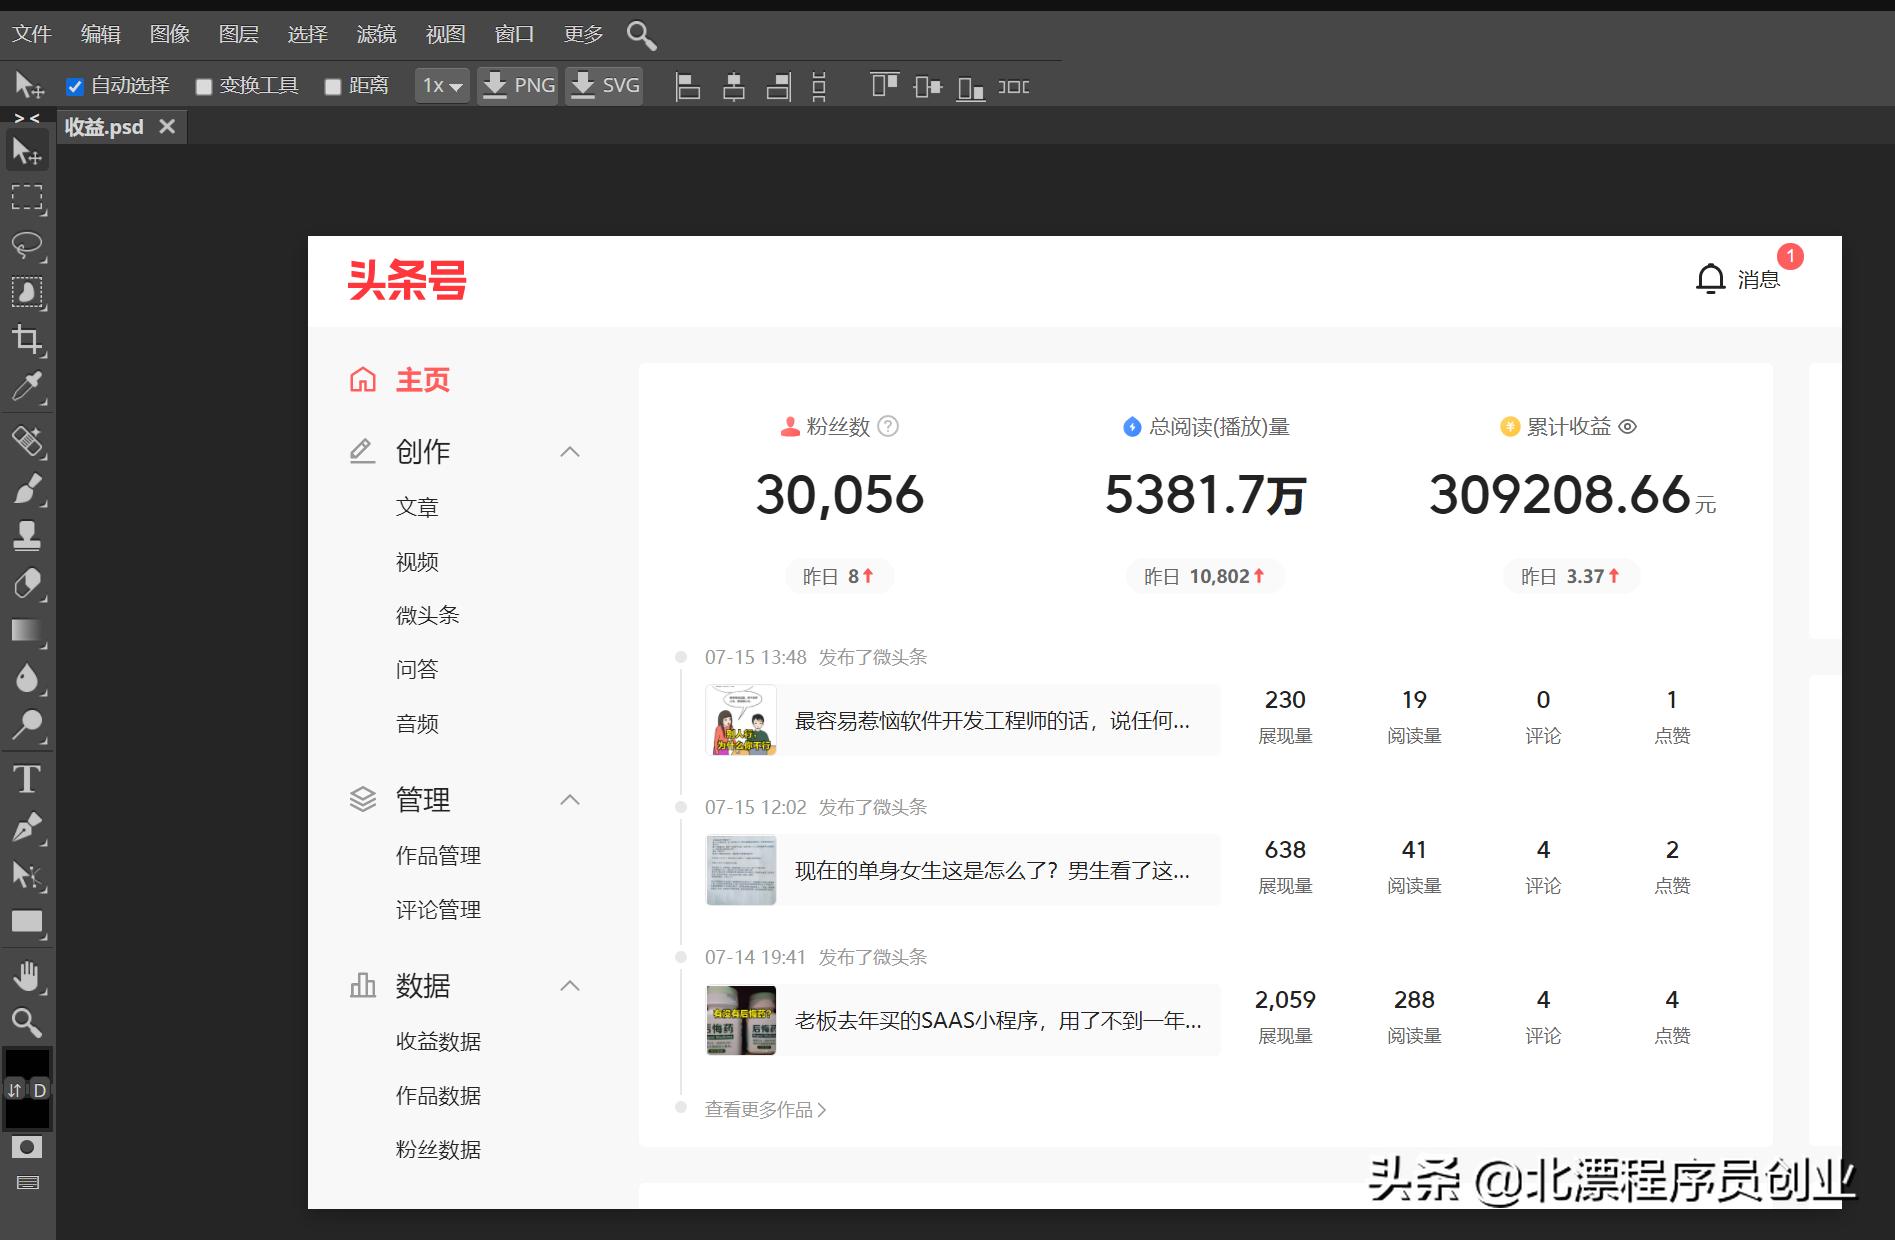This screenshot has width=1895, height=1240.
Task: Enable the 距离 checkbox
Action: click(x=333, y=85)
